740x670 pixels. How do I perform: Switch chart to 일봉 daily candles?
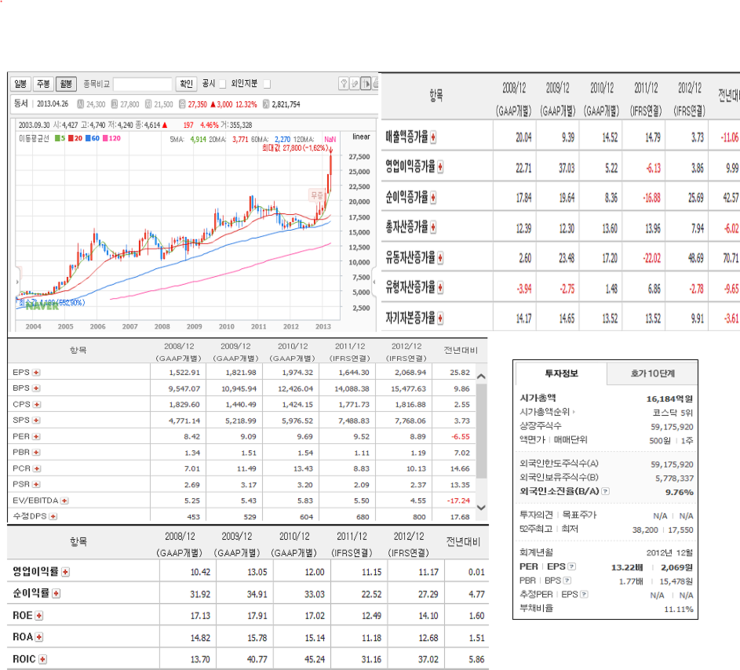point(20,84)
